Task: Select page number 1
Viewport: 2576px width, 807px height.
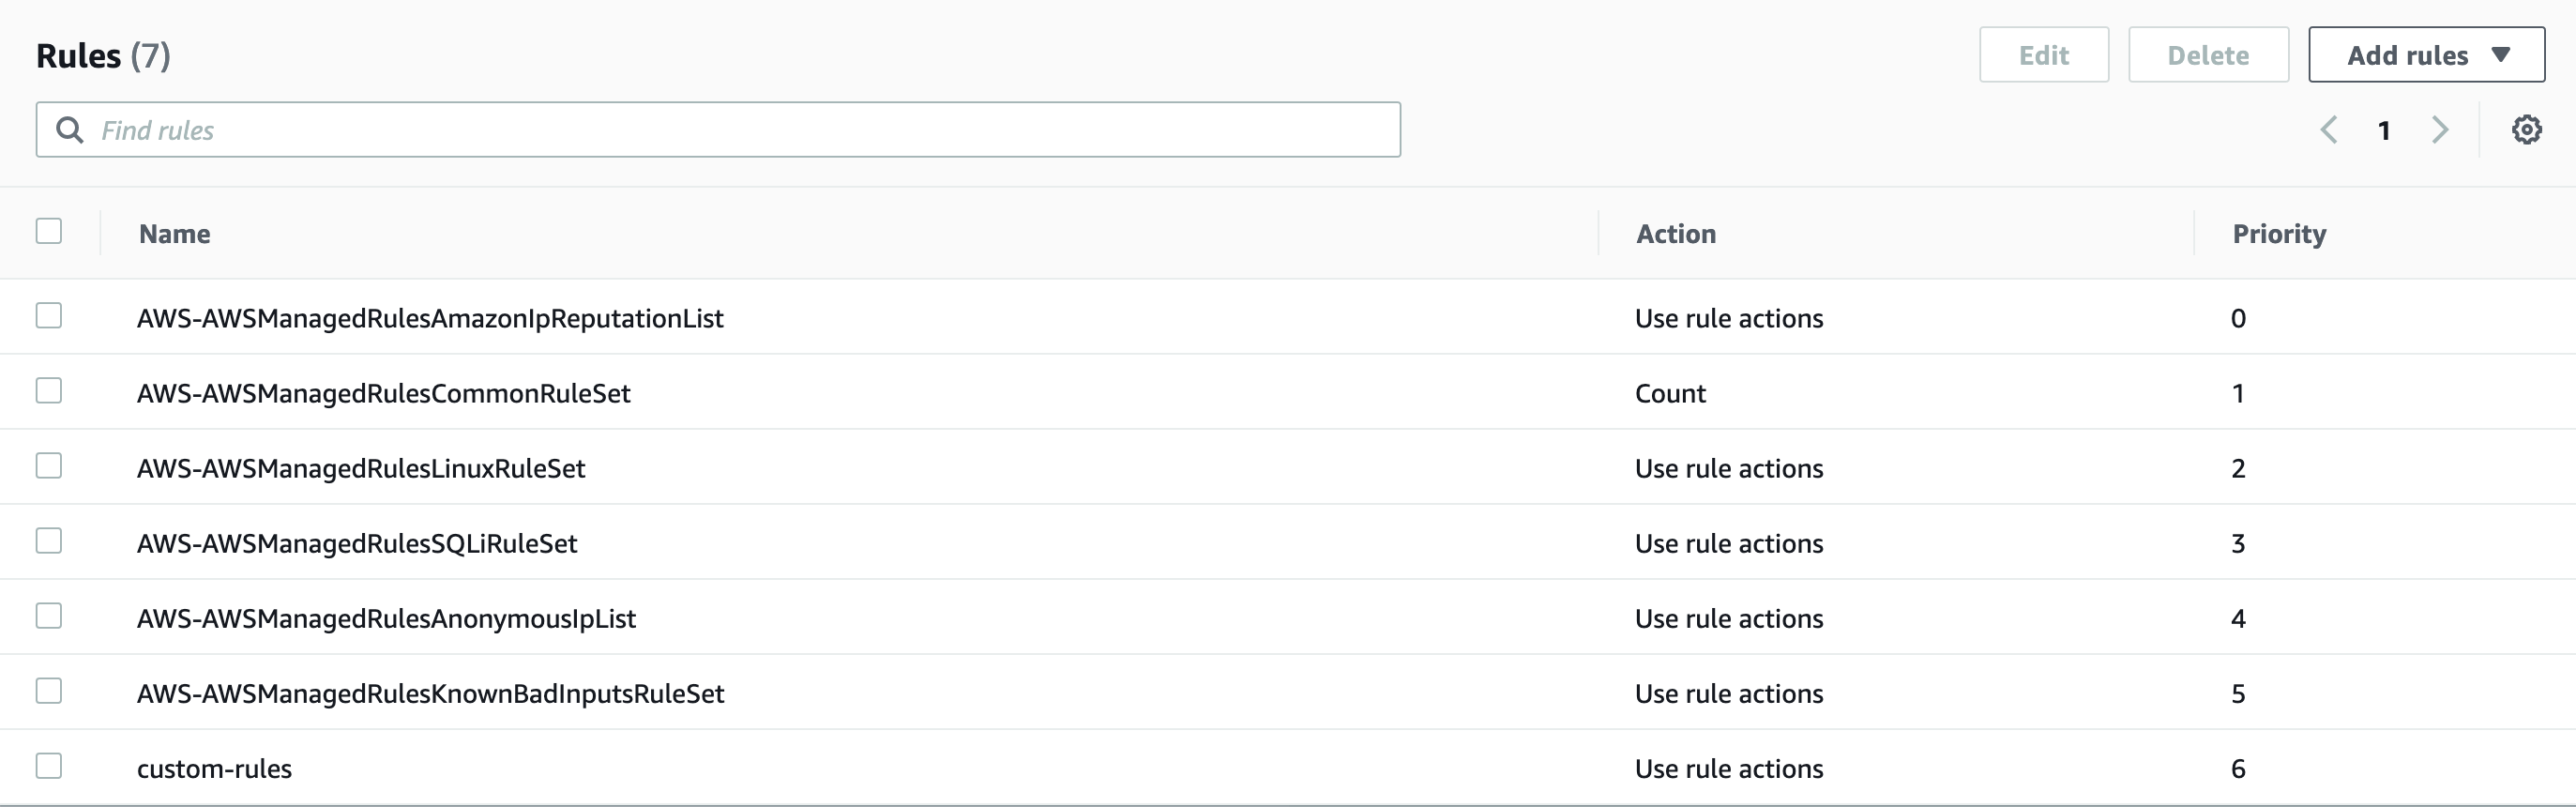Action: point(2384,131)
